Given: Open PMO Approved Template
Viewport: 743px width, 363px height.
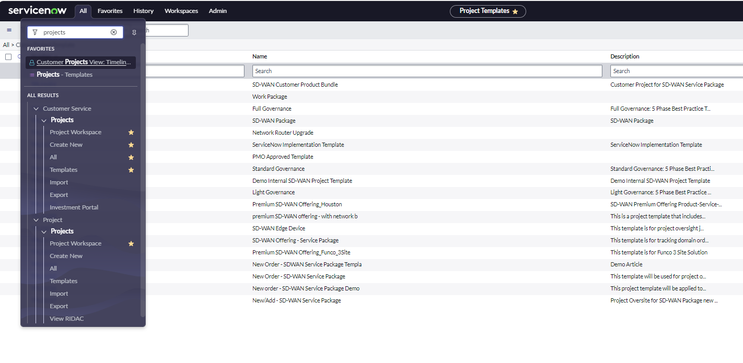Looking at the screenshot, I should click(x=282, y=157).
